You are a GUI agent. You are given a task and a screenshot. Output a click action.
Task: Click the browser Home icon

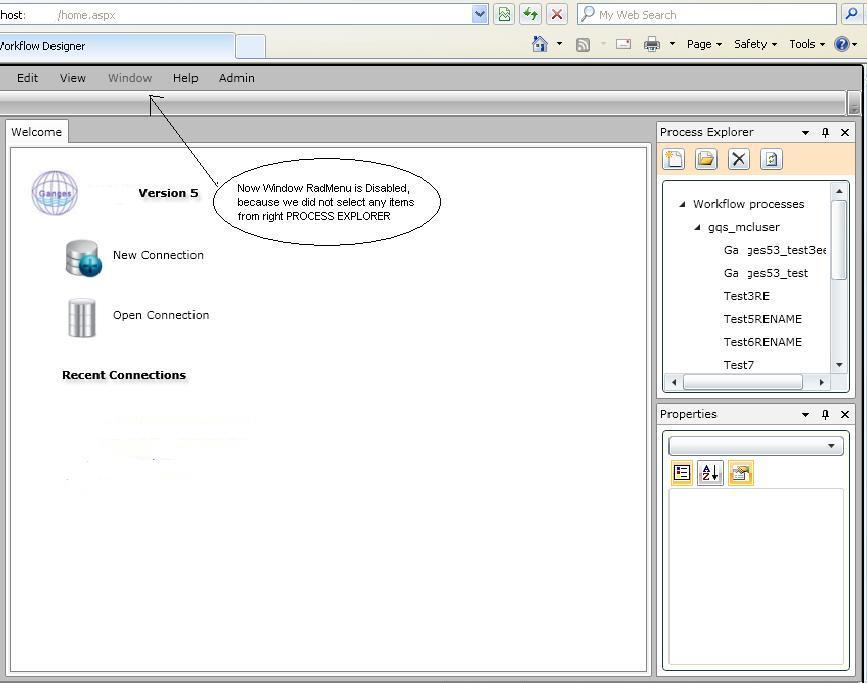point(540,44)
